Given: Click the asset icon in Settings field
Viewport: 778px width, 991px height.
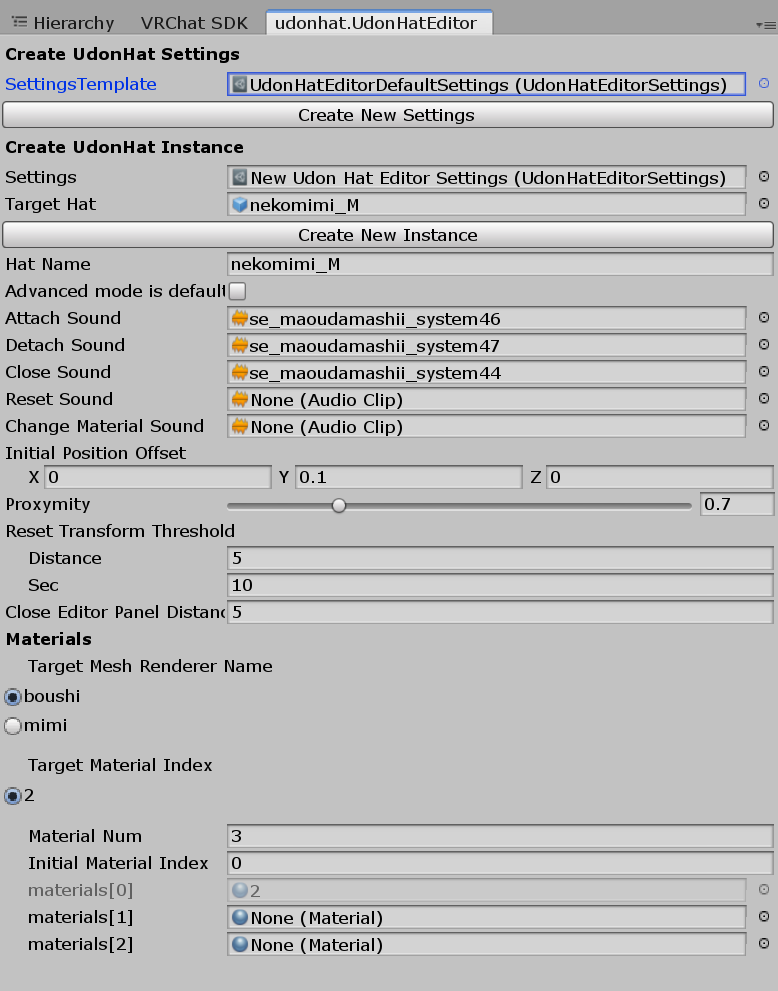Looking at the screenshot, I should pyautogui.click(x=240, y=178).
